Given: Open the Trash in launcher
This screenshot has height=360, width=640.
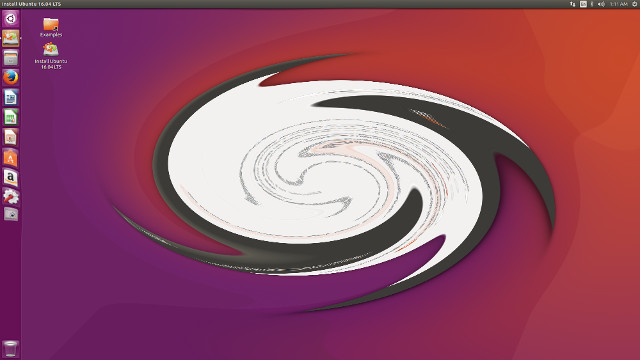Looking at the screenshot, I should coord(11,349).
